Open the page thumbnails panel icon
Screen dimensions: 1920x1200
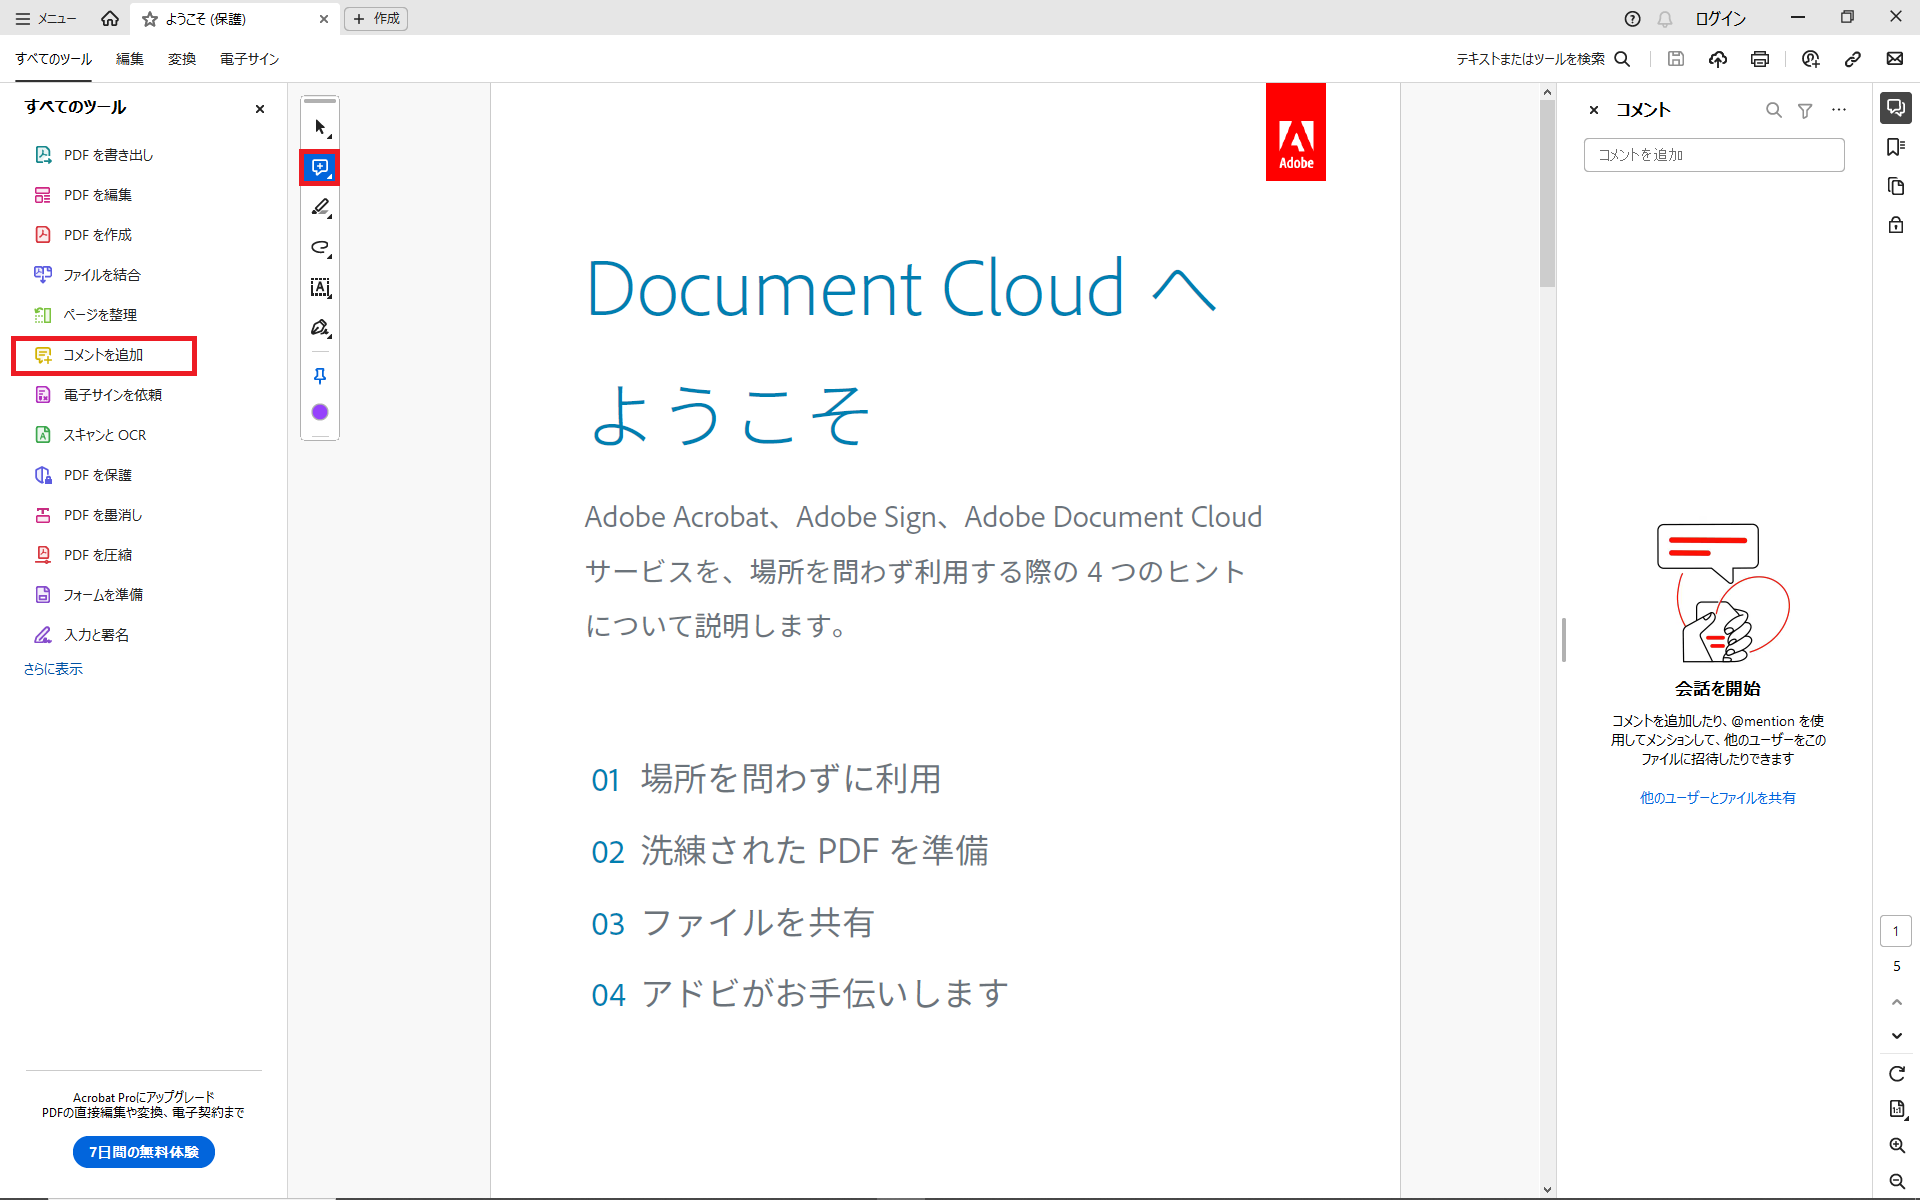tap(1896, 186)
